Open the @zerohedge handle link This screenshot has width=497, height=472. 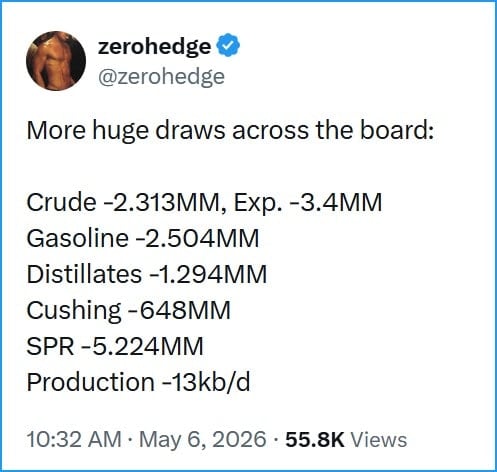(x=161, y=77)
